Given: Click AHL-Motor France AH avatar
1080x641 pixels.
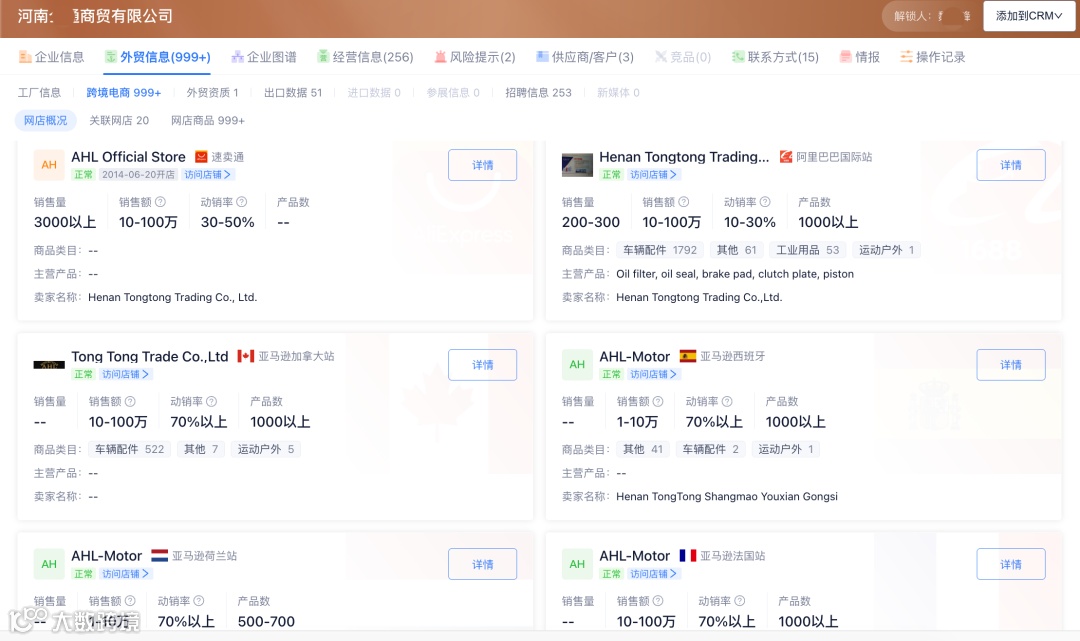Looking at the screenshot, I should coord(577,564).
